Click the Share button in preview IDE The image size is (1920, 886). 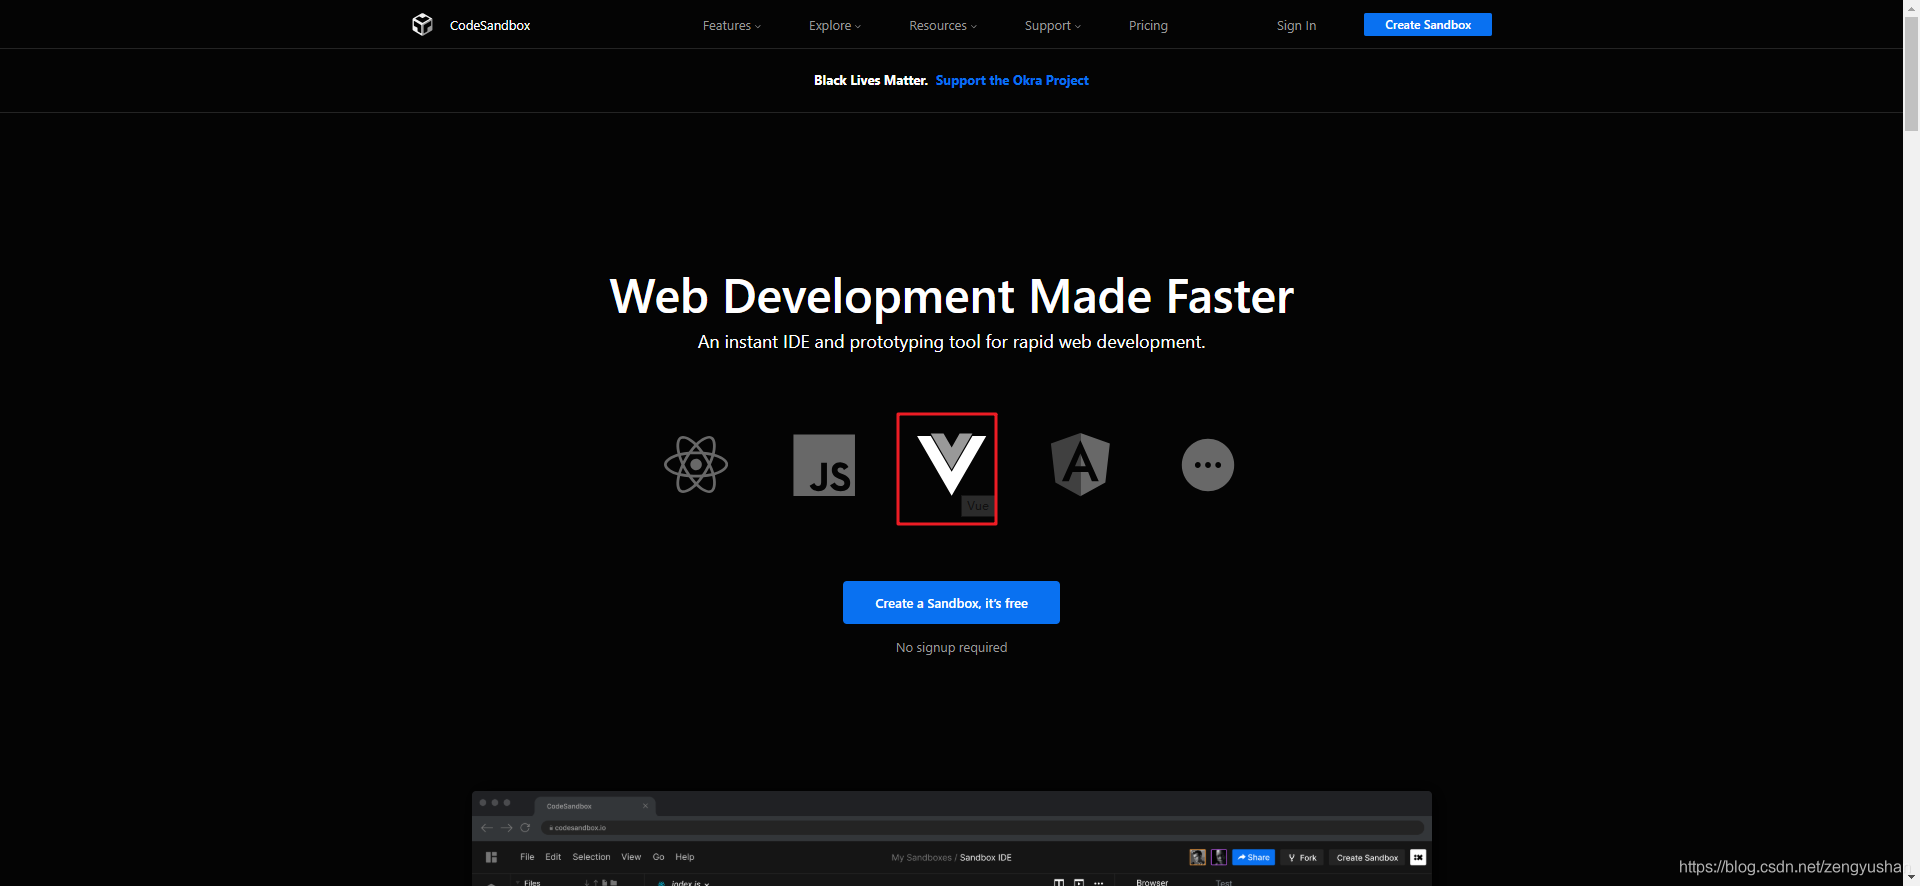click(x=1253, y=857)
